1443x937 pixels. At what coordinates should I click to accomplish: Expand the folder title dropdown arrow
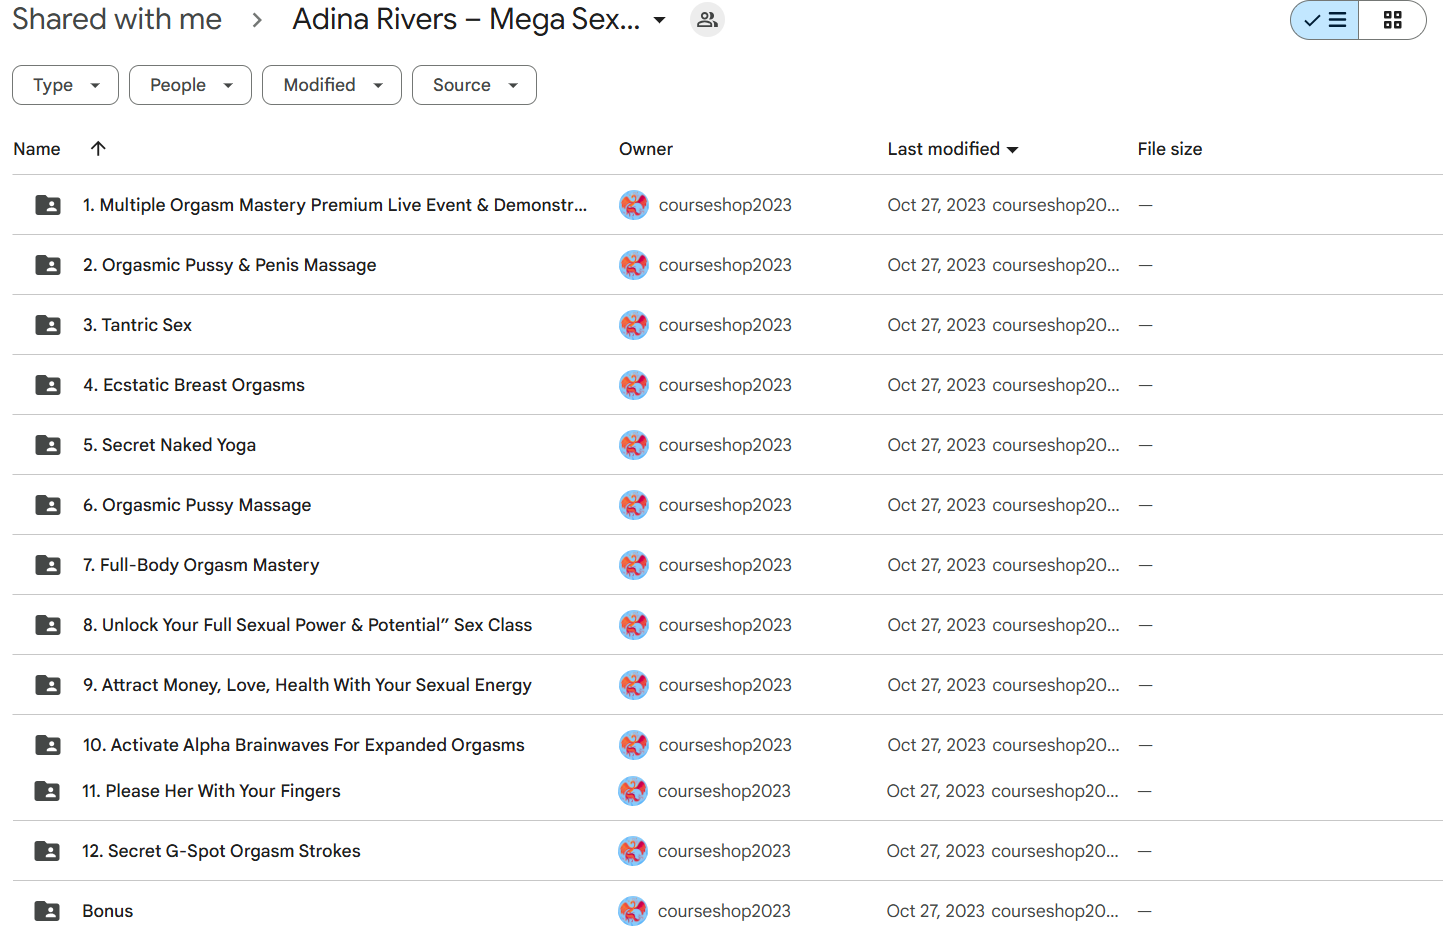point(659,20)
